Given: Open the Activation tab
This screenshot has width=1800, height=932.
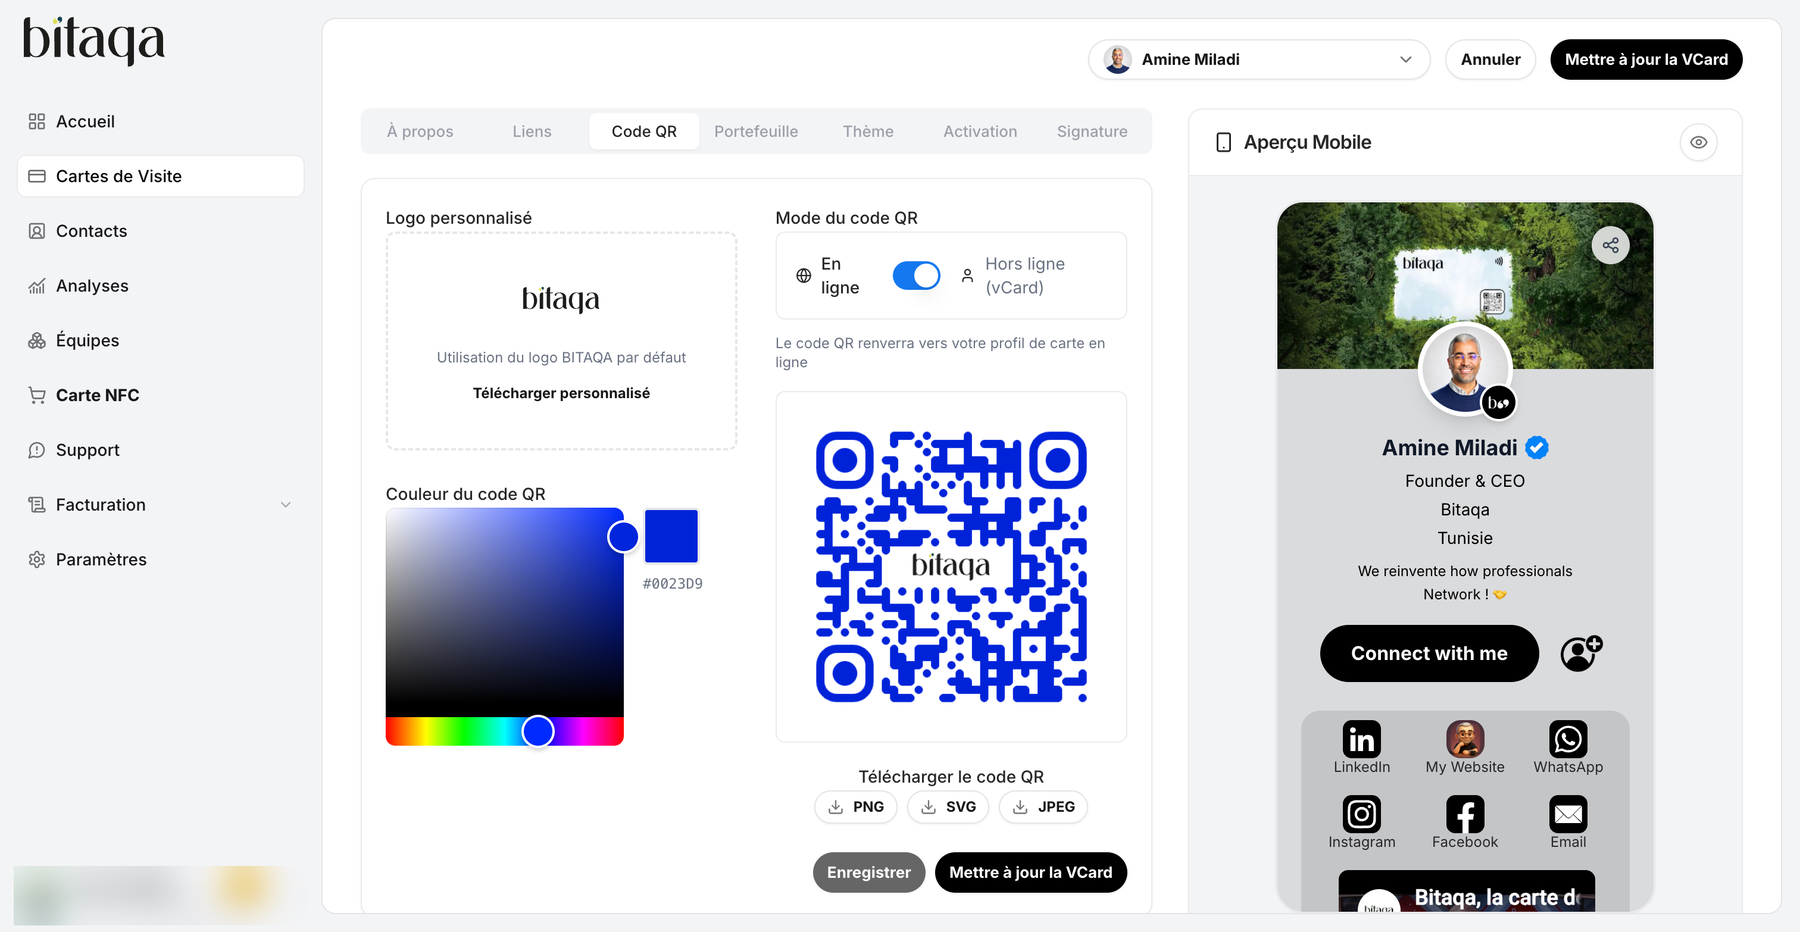Looking at the screenshot, I should (x=980, y=131).
